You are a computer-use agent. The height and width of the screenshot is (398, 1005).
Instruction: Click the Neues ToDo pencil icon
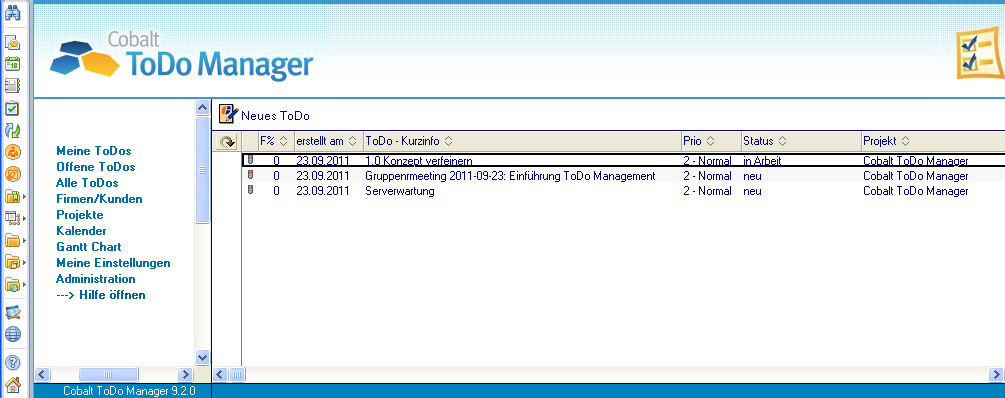tap(228, 114)
